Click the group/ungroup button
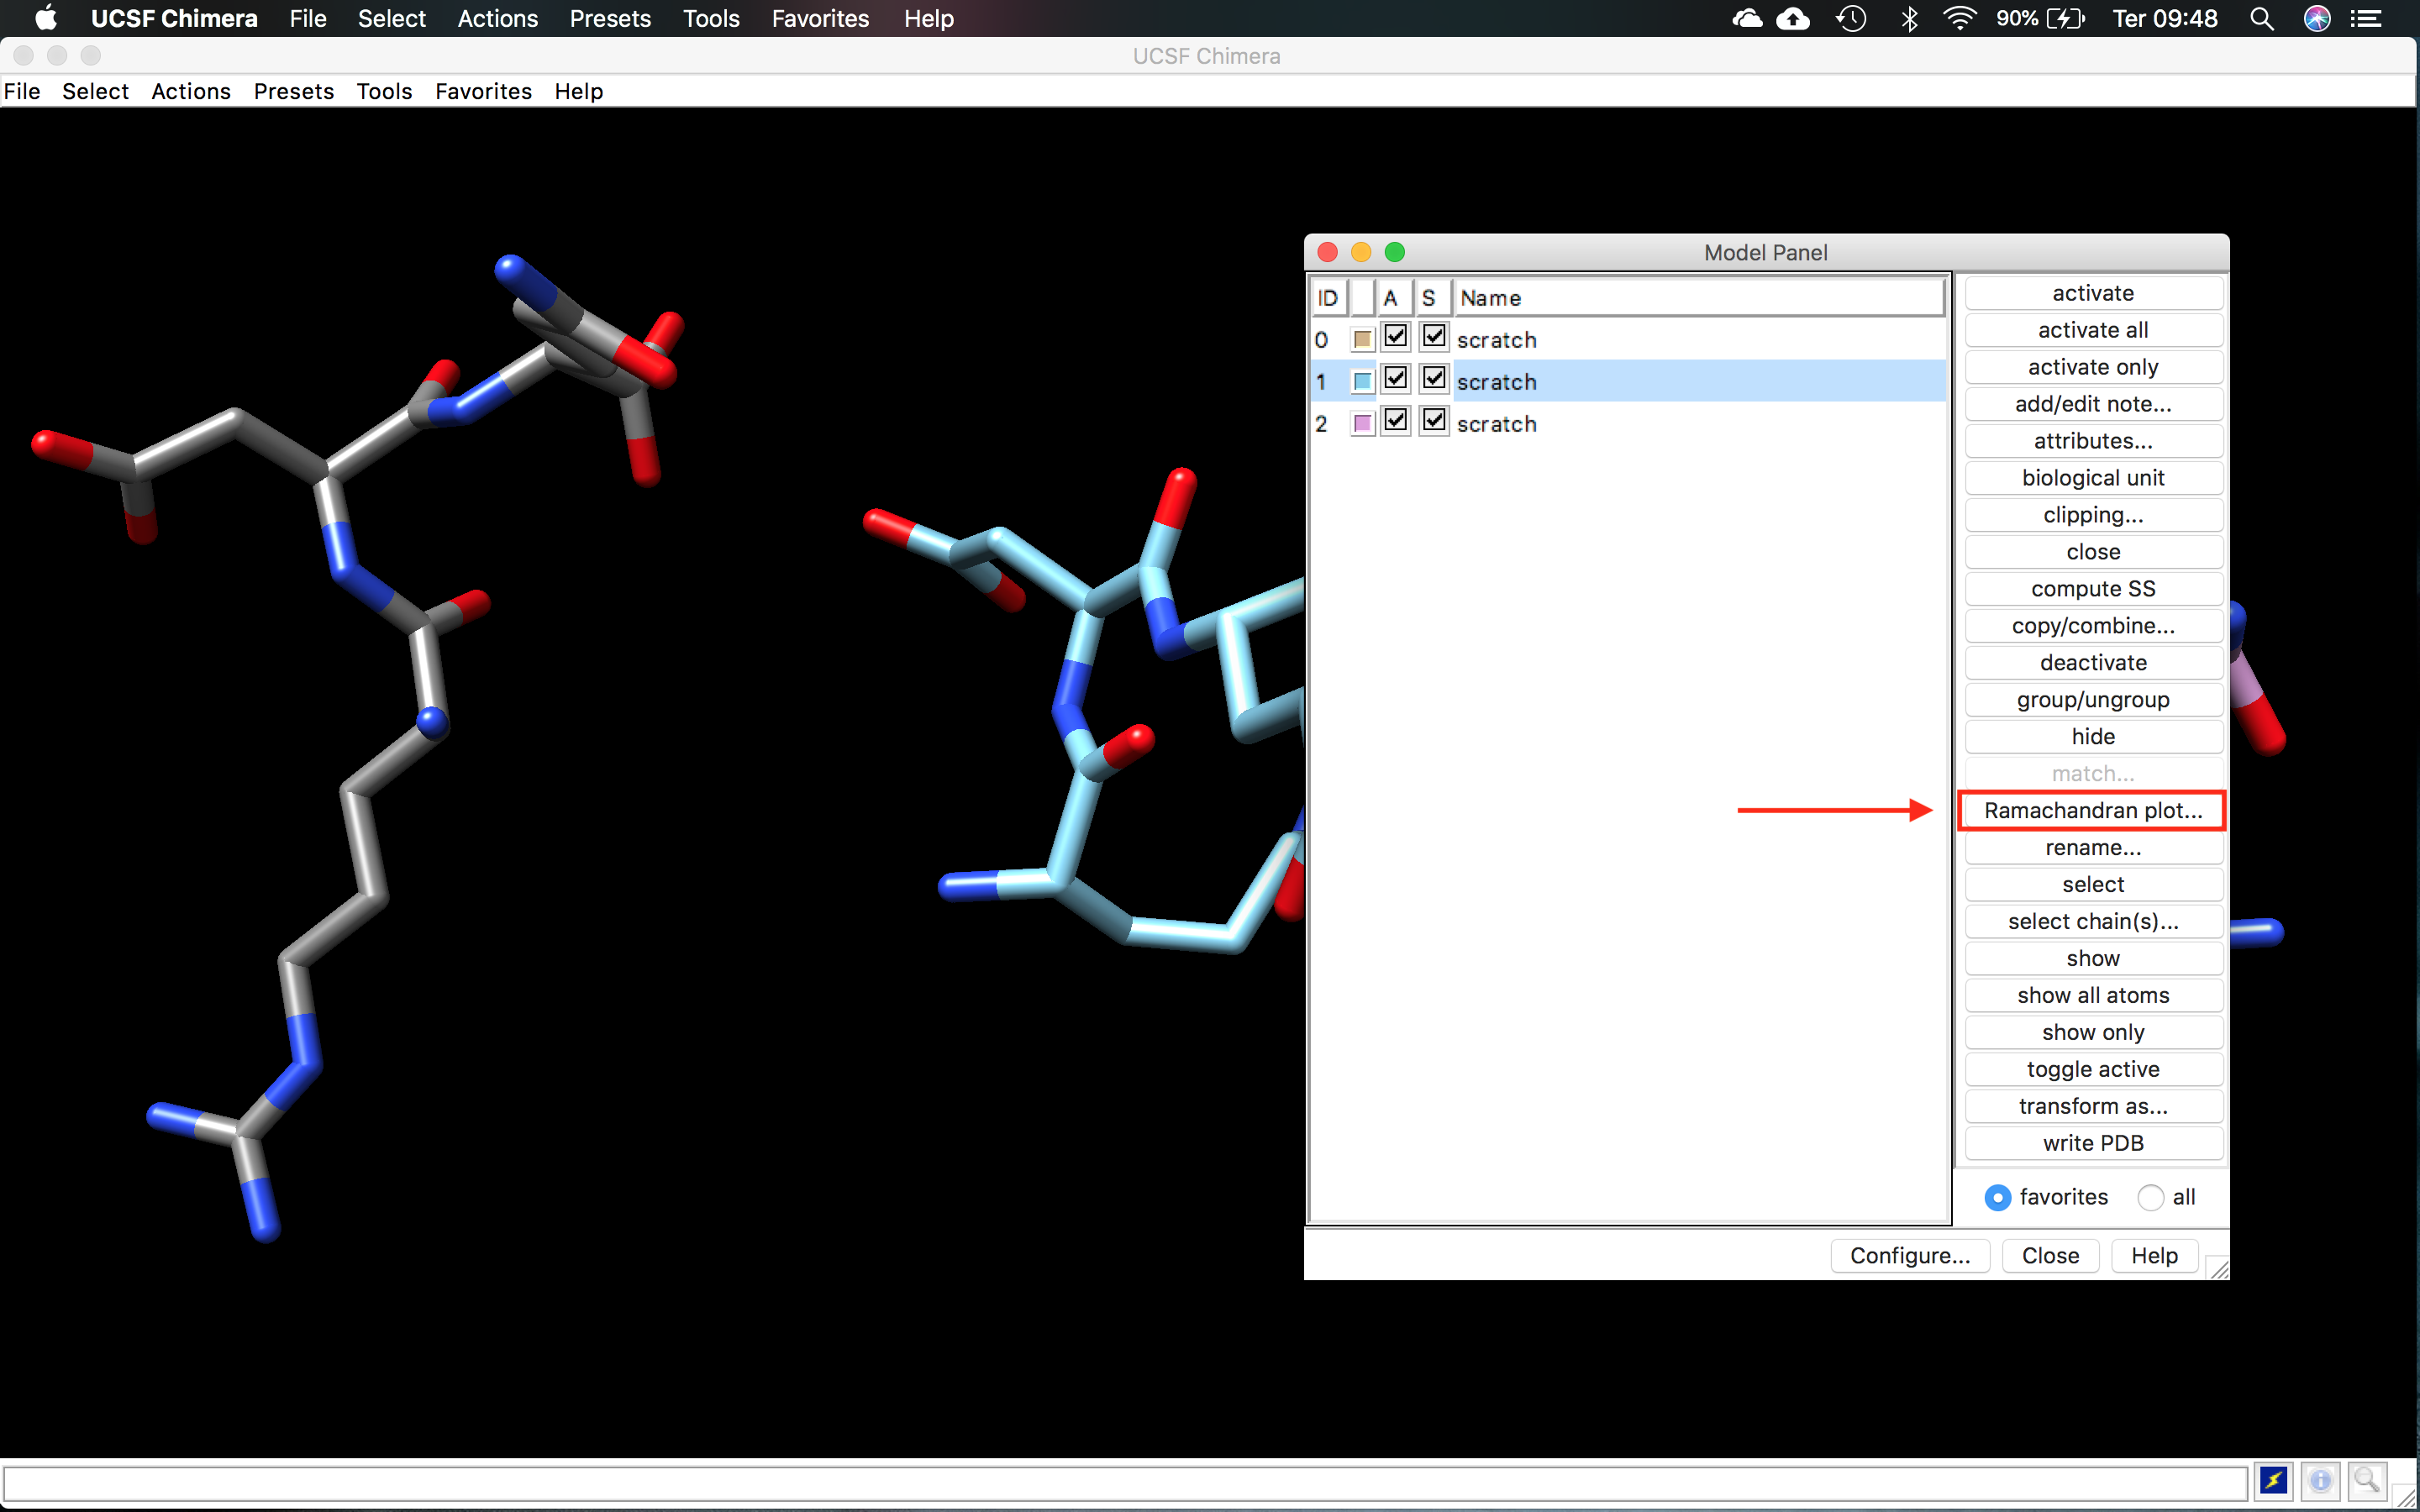2420x1512 pixels. click(2093, 700)
